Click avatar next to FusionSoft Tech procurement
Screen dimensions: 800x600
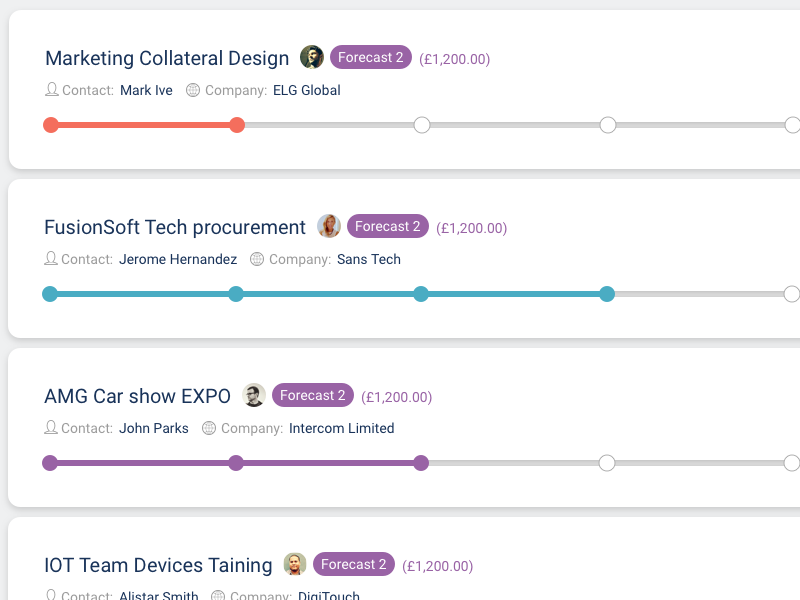(329, 226)
